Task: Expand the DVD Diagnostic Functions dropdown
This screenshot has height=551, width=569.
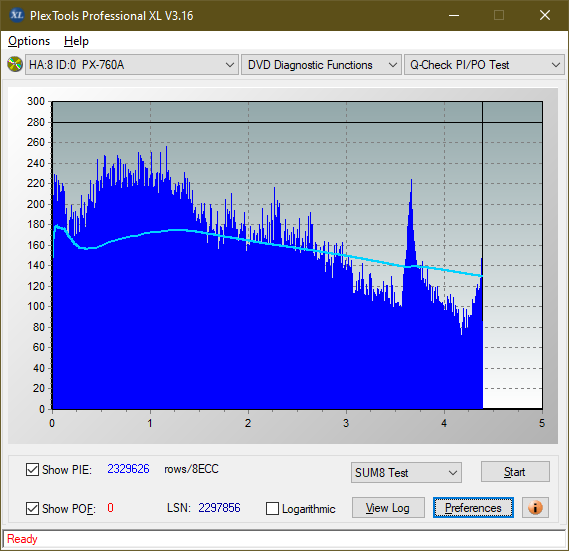Action: tap(321, 65)
